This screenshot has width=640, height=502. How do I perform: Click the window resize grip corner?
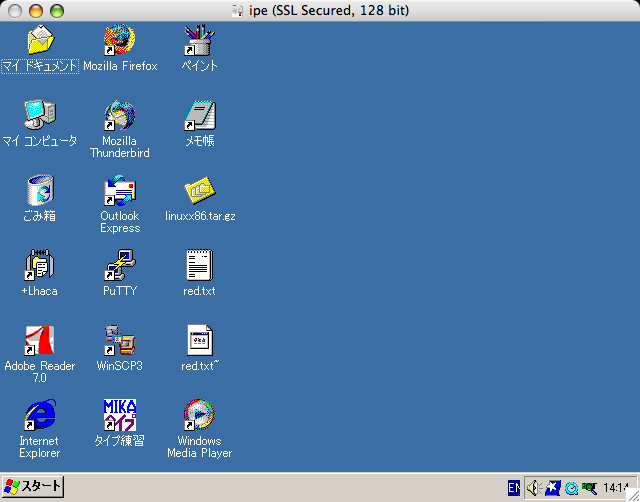(633, 495)
